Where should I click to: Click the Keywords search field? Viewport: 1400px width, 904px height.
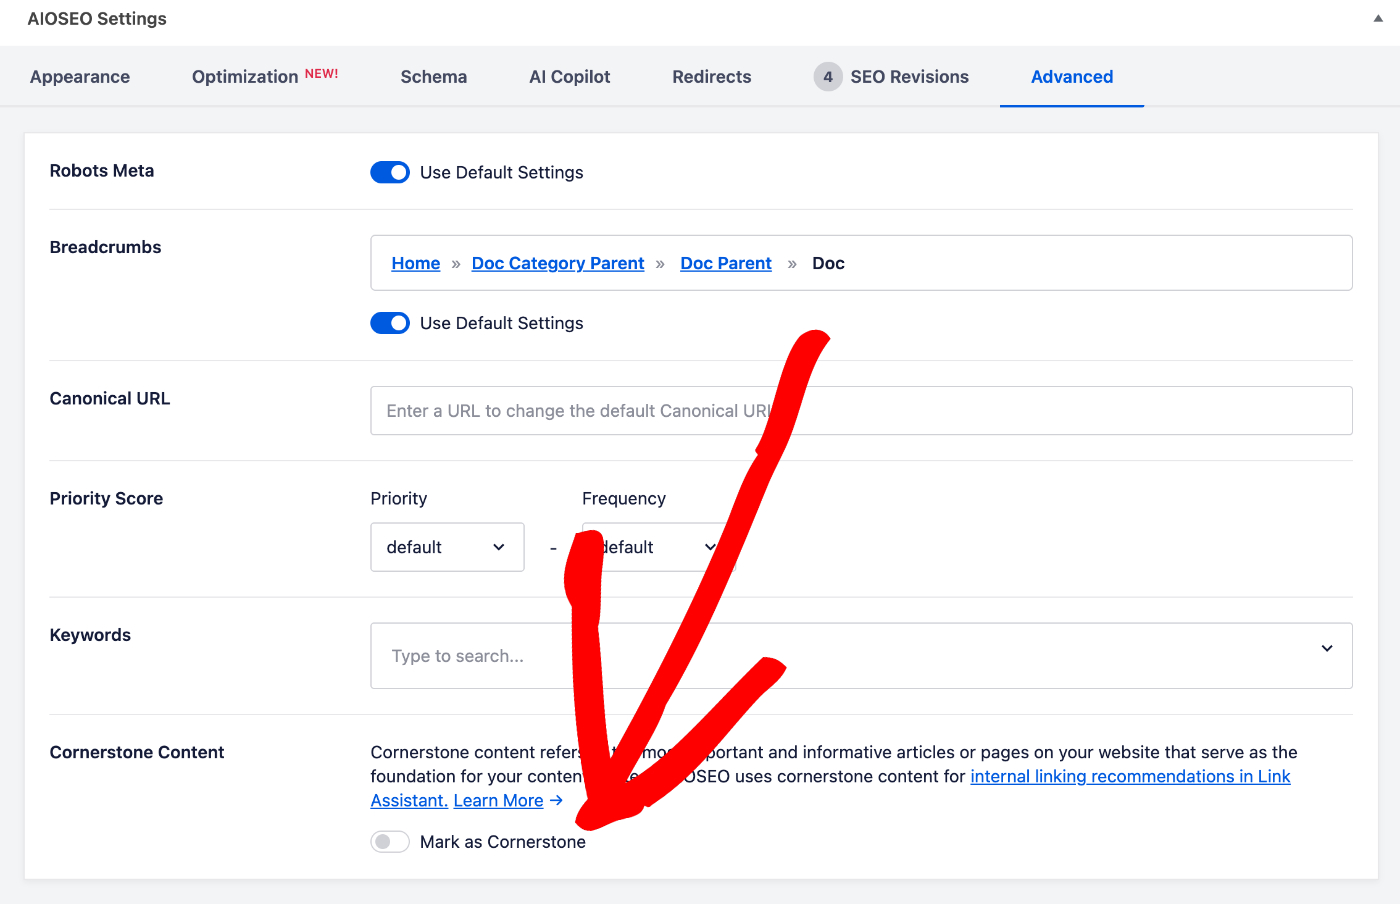(x=861, y=656)
